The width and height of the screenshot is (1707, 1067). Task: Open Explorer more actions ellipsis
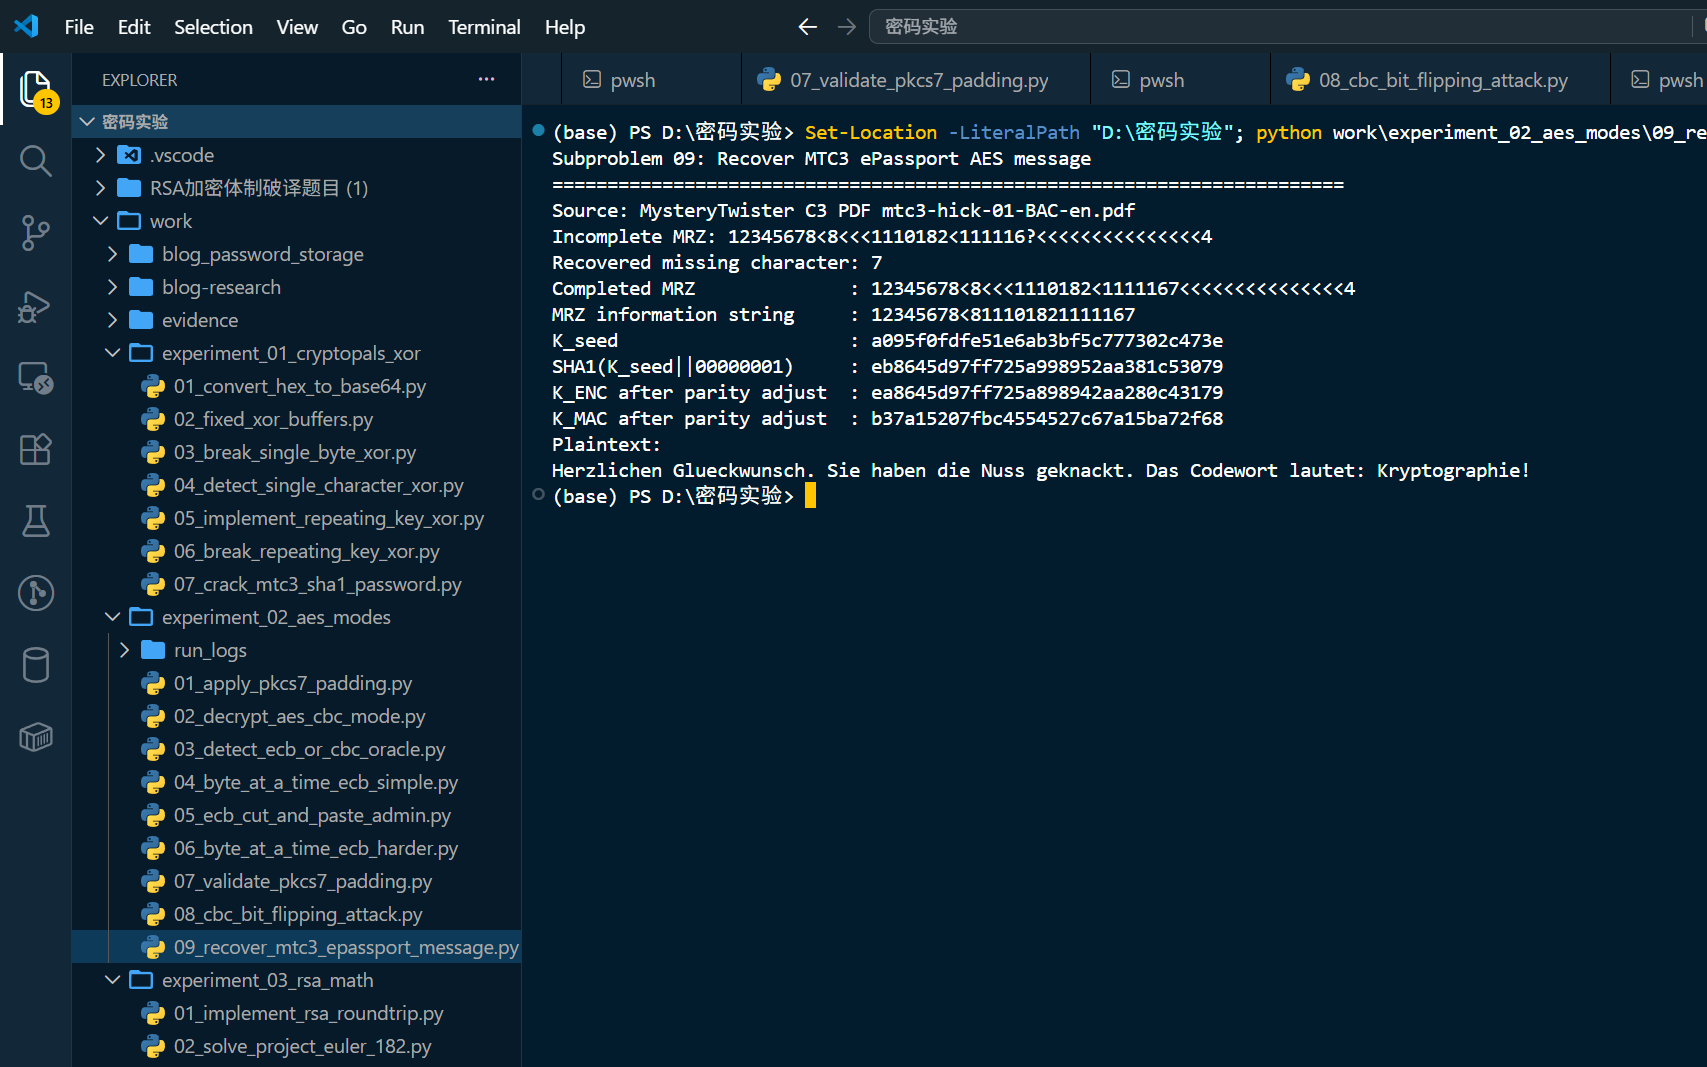[486, 79]
